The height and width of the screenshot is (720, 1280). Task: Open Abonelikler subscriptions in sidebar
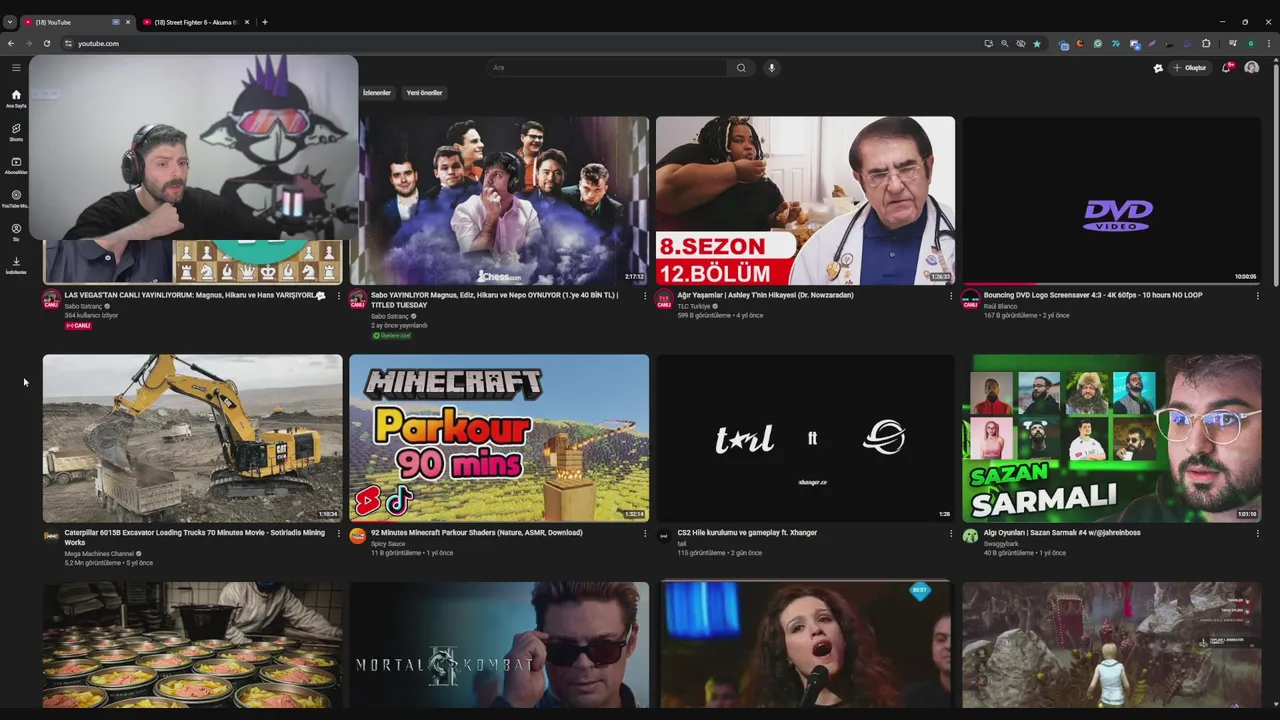click(16, 165)
